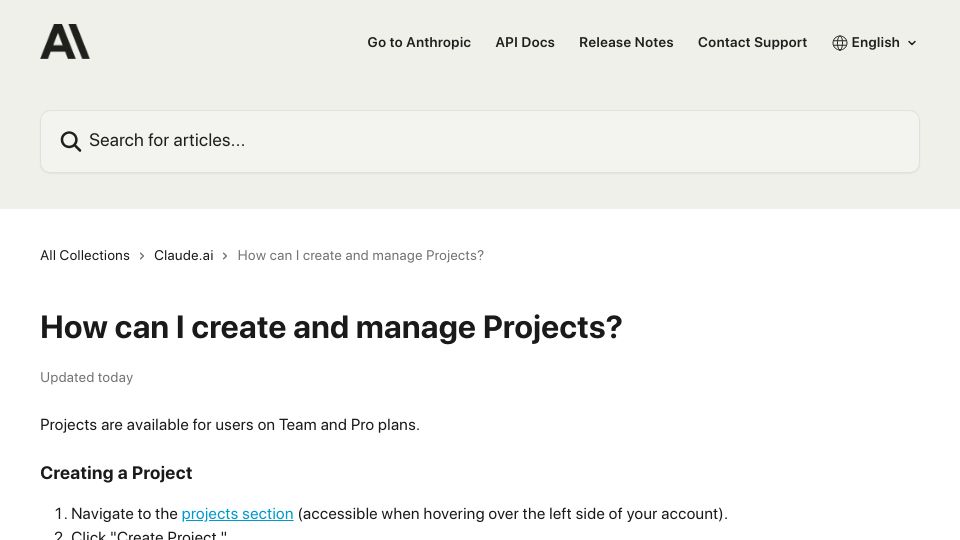Open Go to Anthropic link
This screenshot has width=960, height=540.
pos(419,42)
